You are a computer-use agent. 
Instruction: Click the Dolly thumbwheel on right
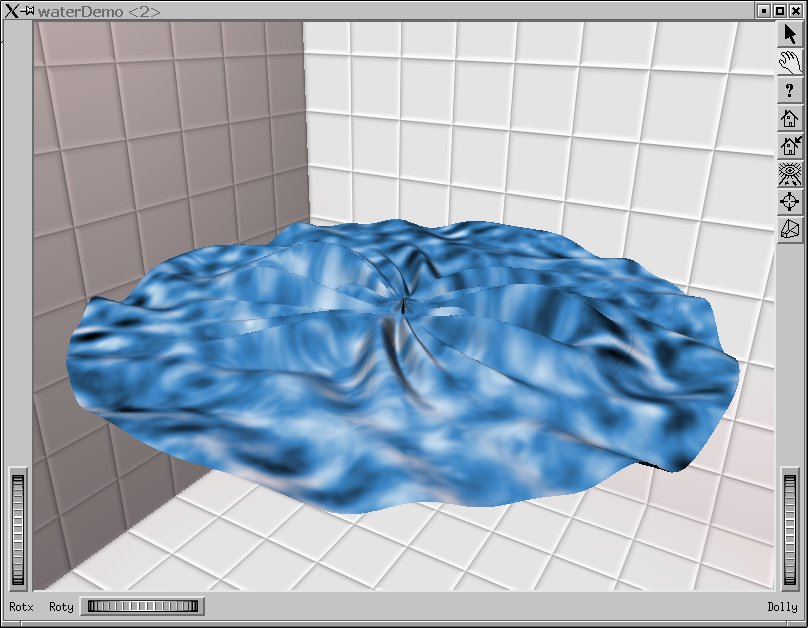pyautogui.click(x=790, y=530)
